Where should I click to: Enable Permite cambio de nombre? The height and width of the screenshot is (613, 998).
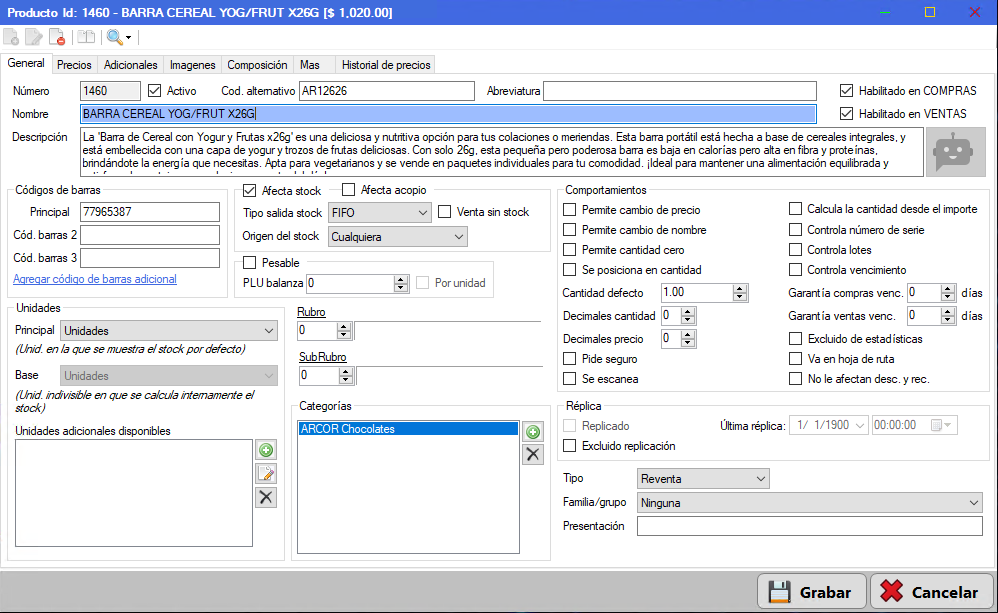[570, 229]
